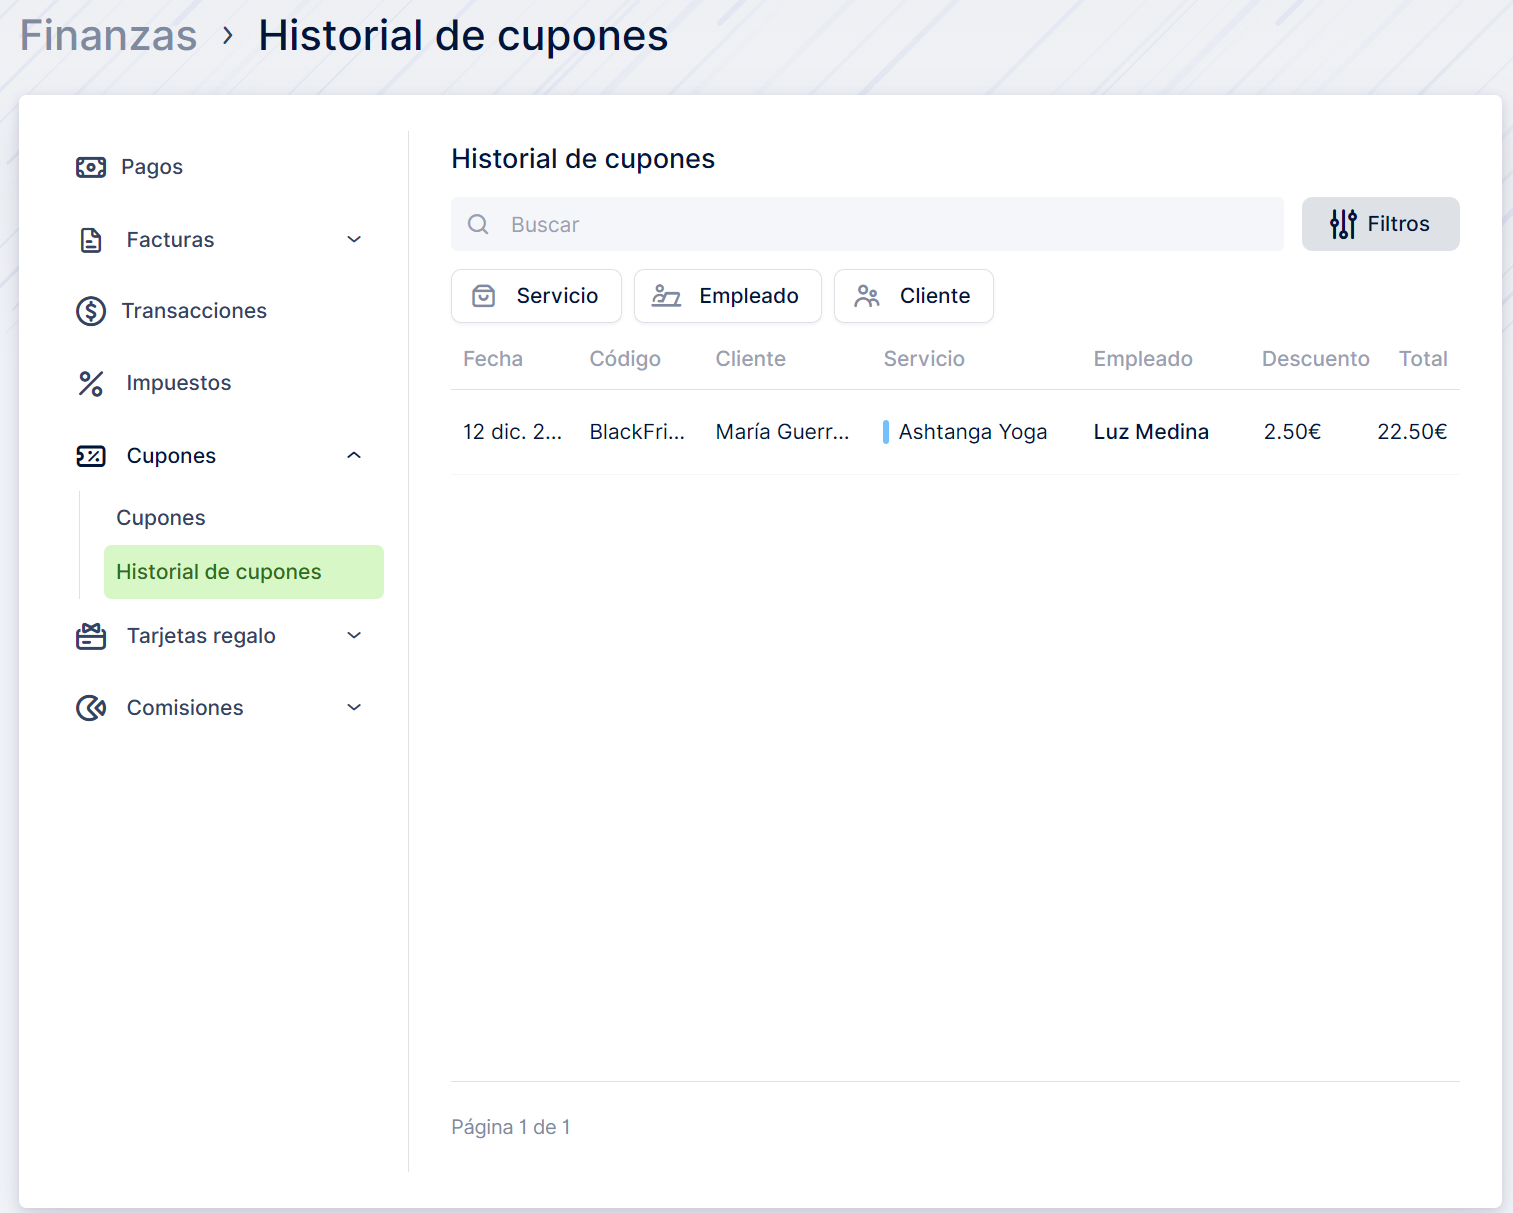Click the Cupones ticket icon
Screen dimensions: 1513x1213
click(x=91, y=456)
